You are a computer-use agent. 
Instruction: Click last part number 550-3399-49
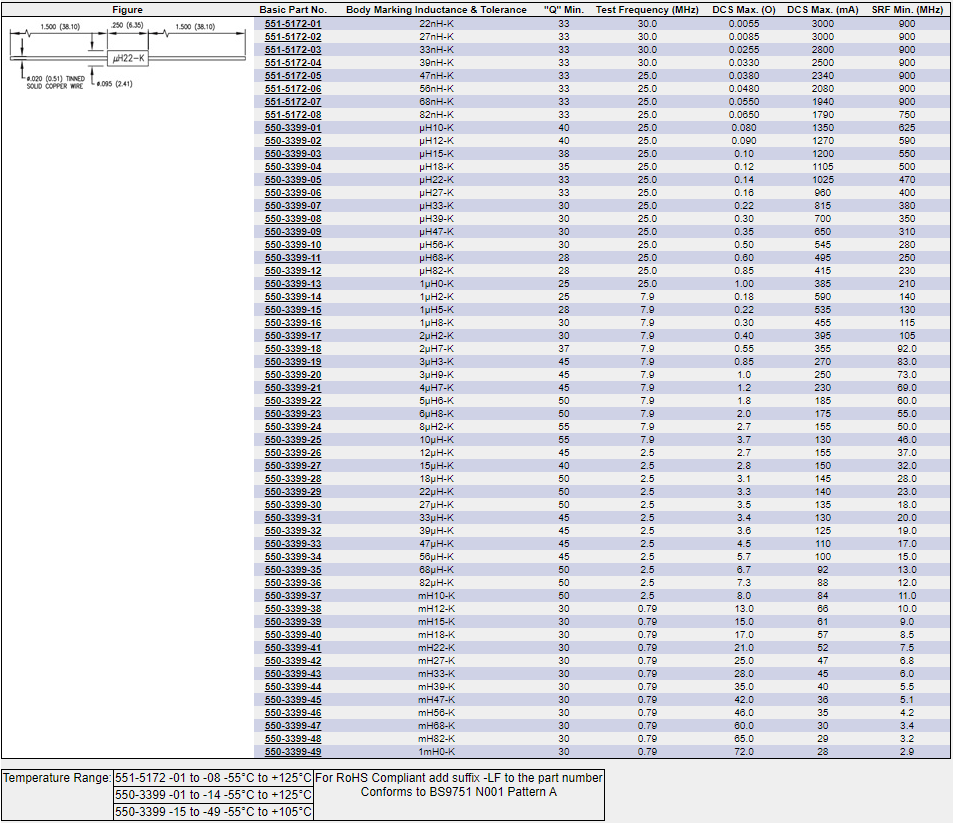tap(293, 751)
